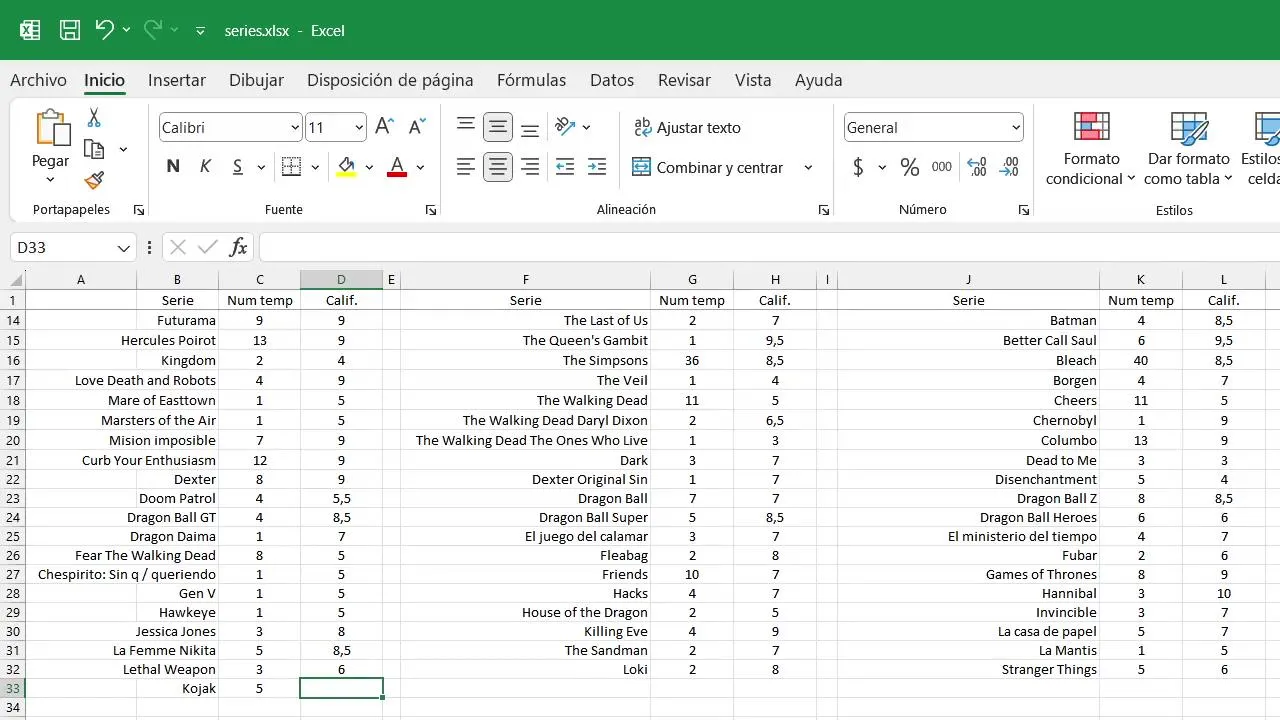Switch to Insertar tab
The image size is (1280, 720).
[177, 80]
